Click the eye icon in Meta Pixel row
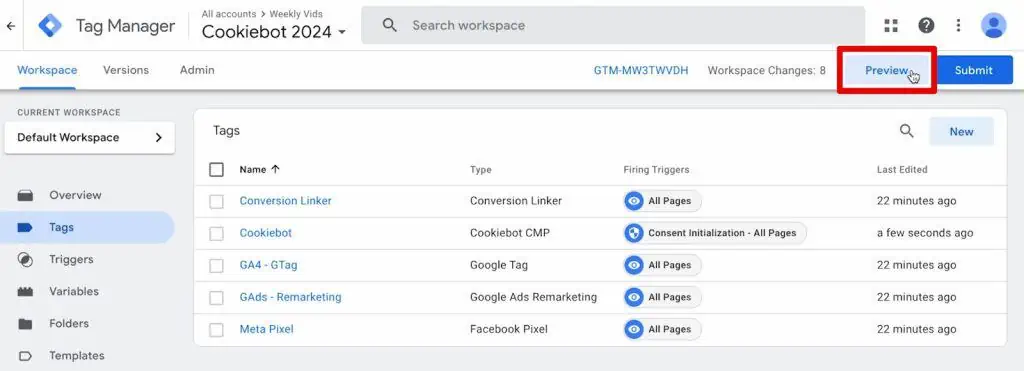 point(633,329)
